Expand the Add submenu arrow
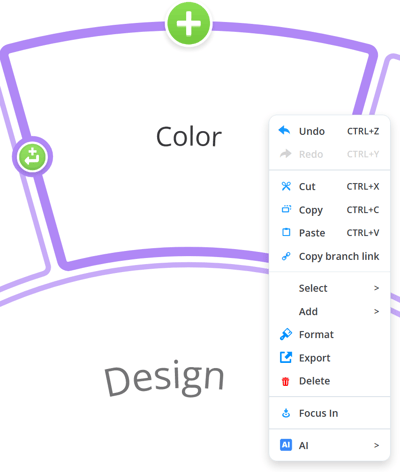400x472 pixels. (x=376, y=311)
